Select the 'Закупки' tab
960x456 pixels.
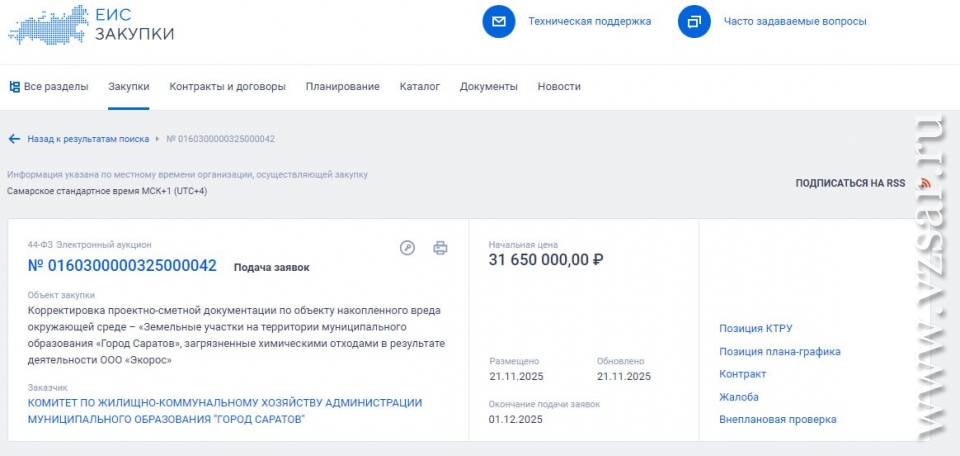click(x=129, y=87)
